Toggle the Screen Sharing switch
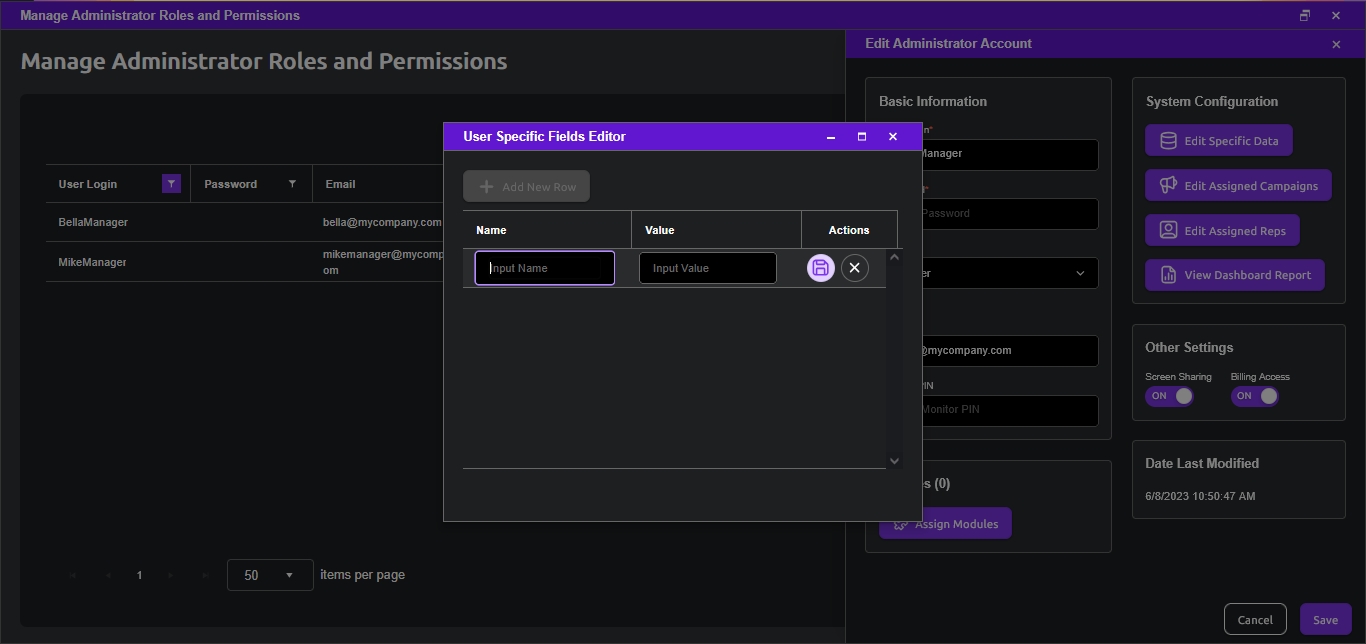Image resolution: width=1366 pixels, height=644 pixels. (1170, 396)
